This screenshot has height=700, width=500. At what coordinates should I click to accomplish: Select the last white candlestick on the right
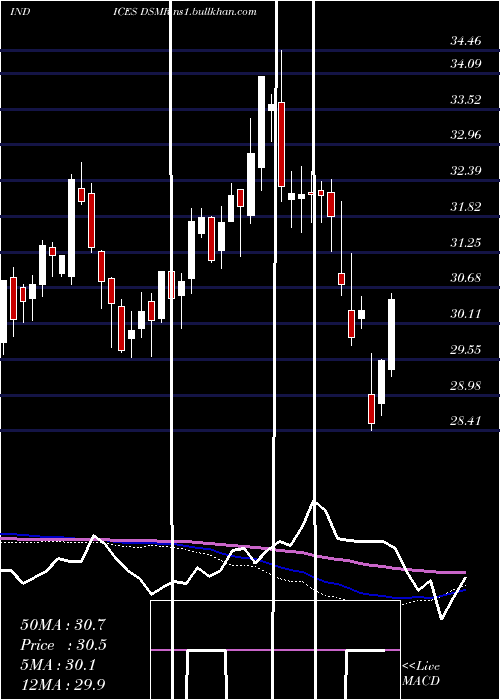392,334
